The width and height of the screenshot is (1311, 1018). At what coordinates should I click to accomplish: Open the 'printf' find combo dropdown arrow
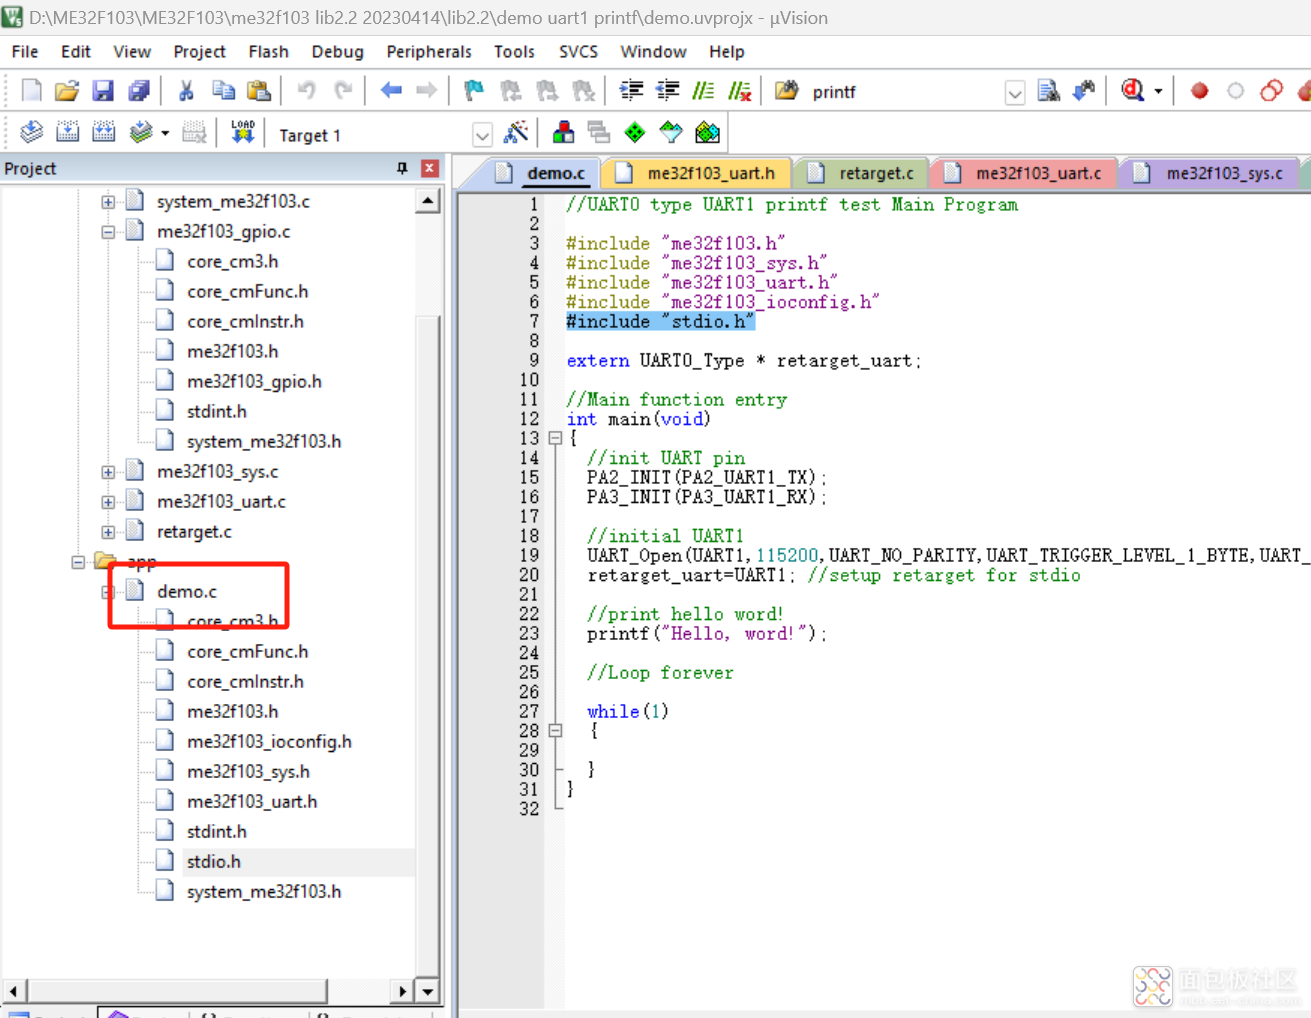pos(1015,93)
